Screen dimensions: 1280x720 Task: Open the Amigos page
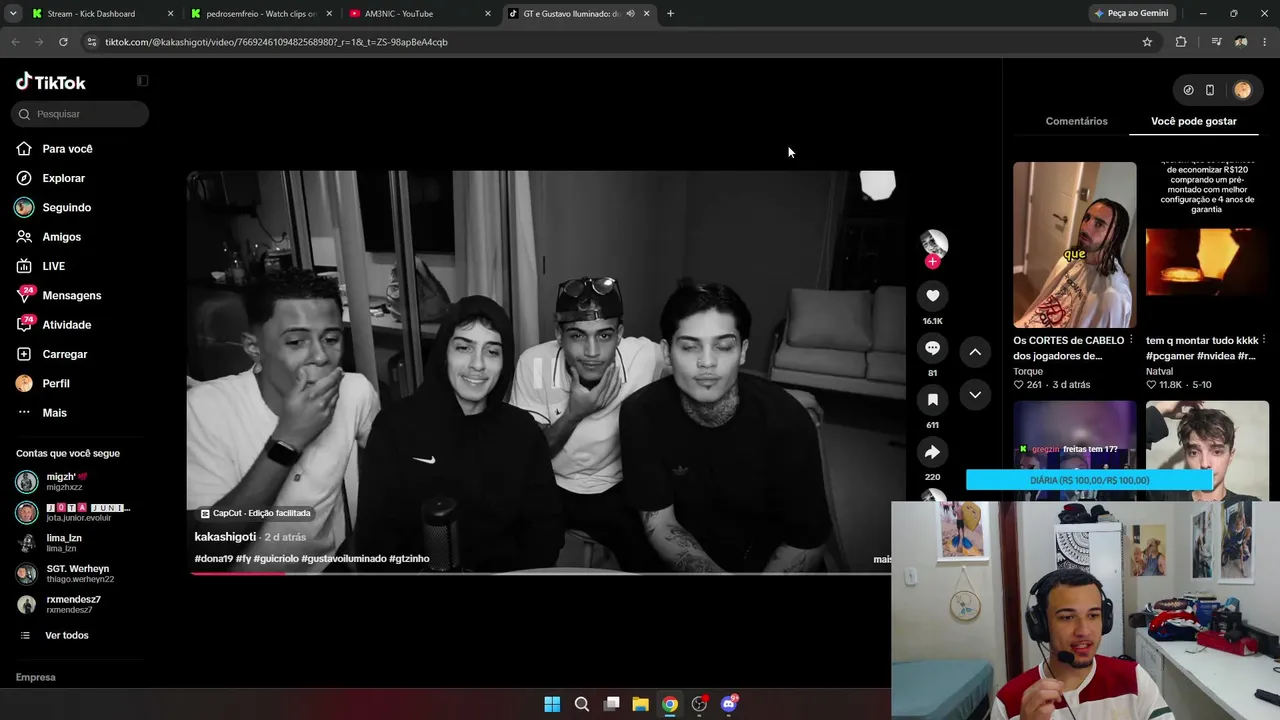61,237
